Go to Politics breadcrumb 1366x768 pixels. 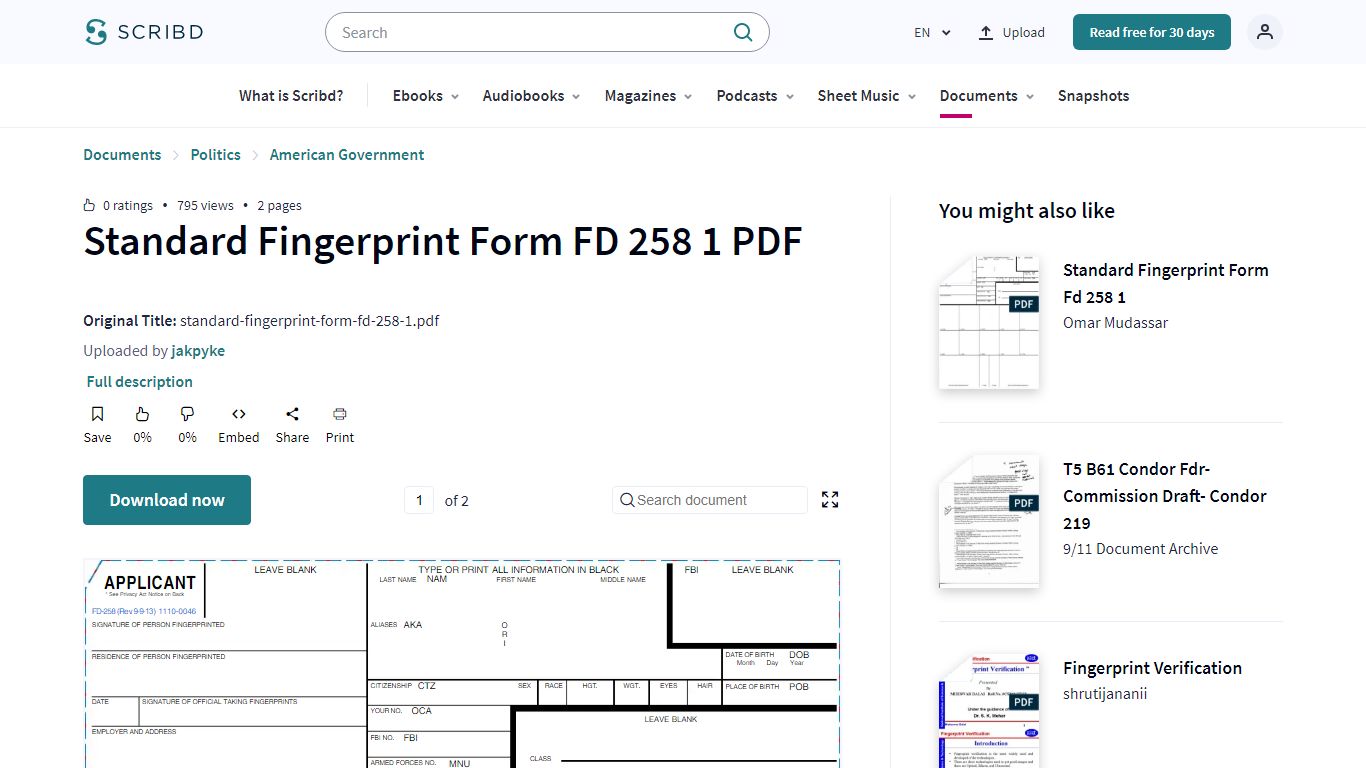coord(216,155)
